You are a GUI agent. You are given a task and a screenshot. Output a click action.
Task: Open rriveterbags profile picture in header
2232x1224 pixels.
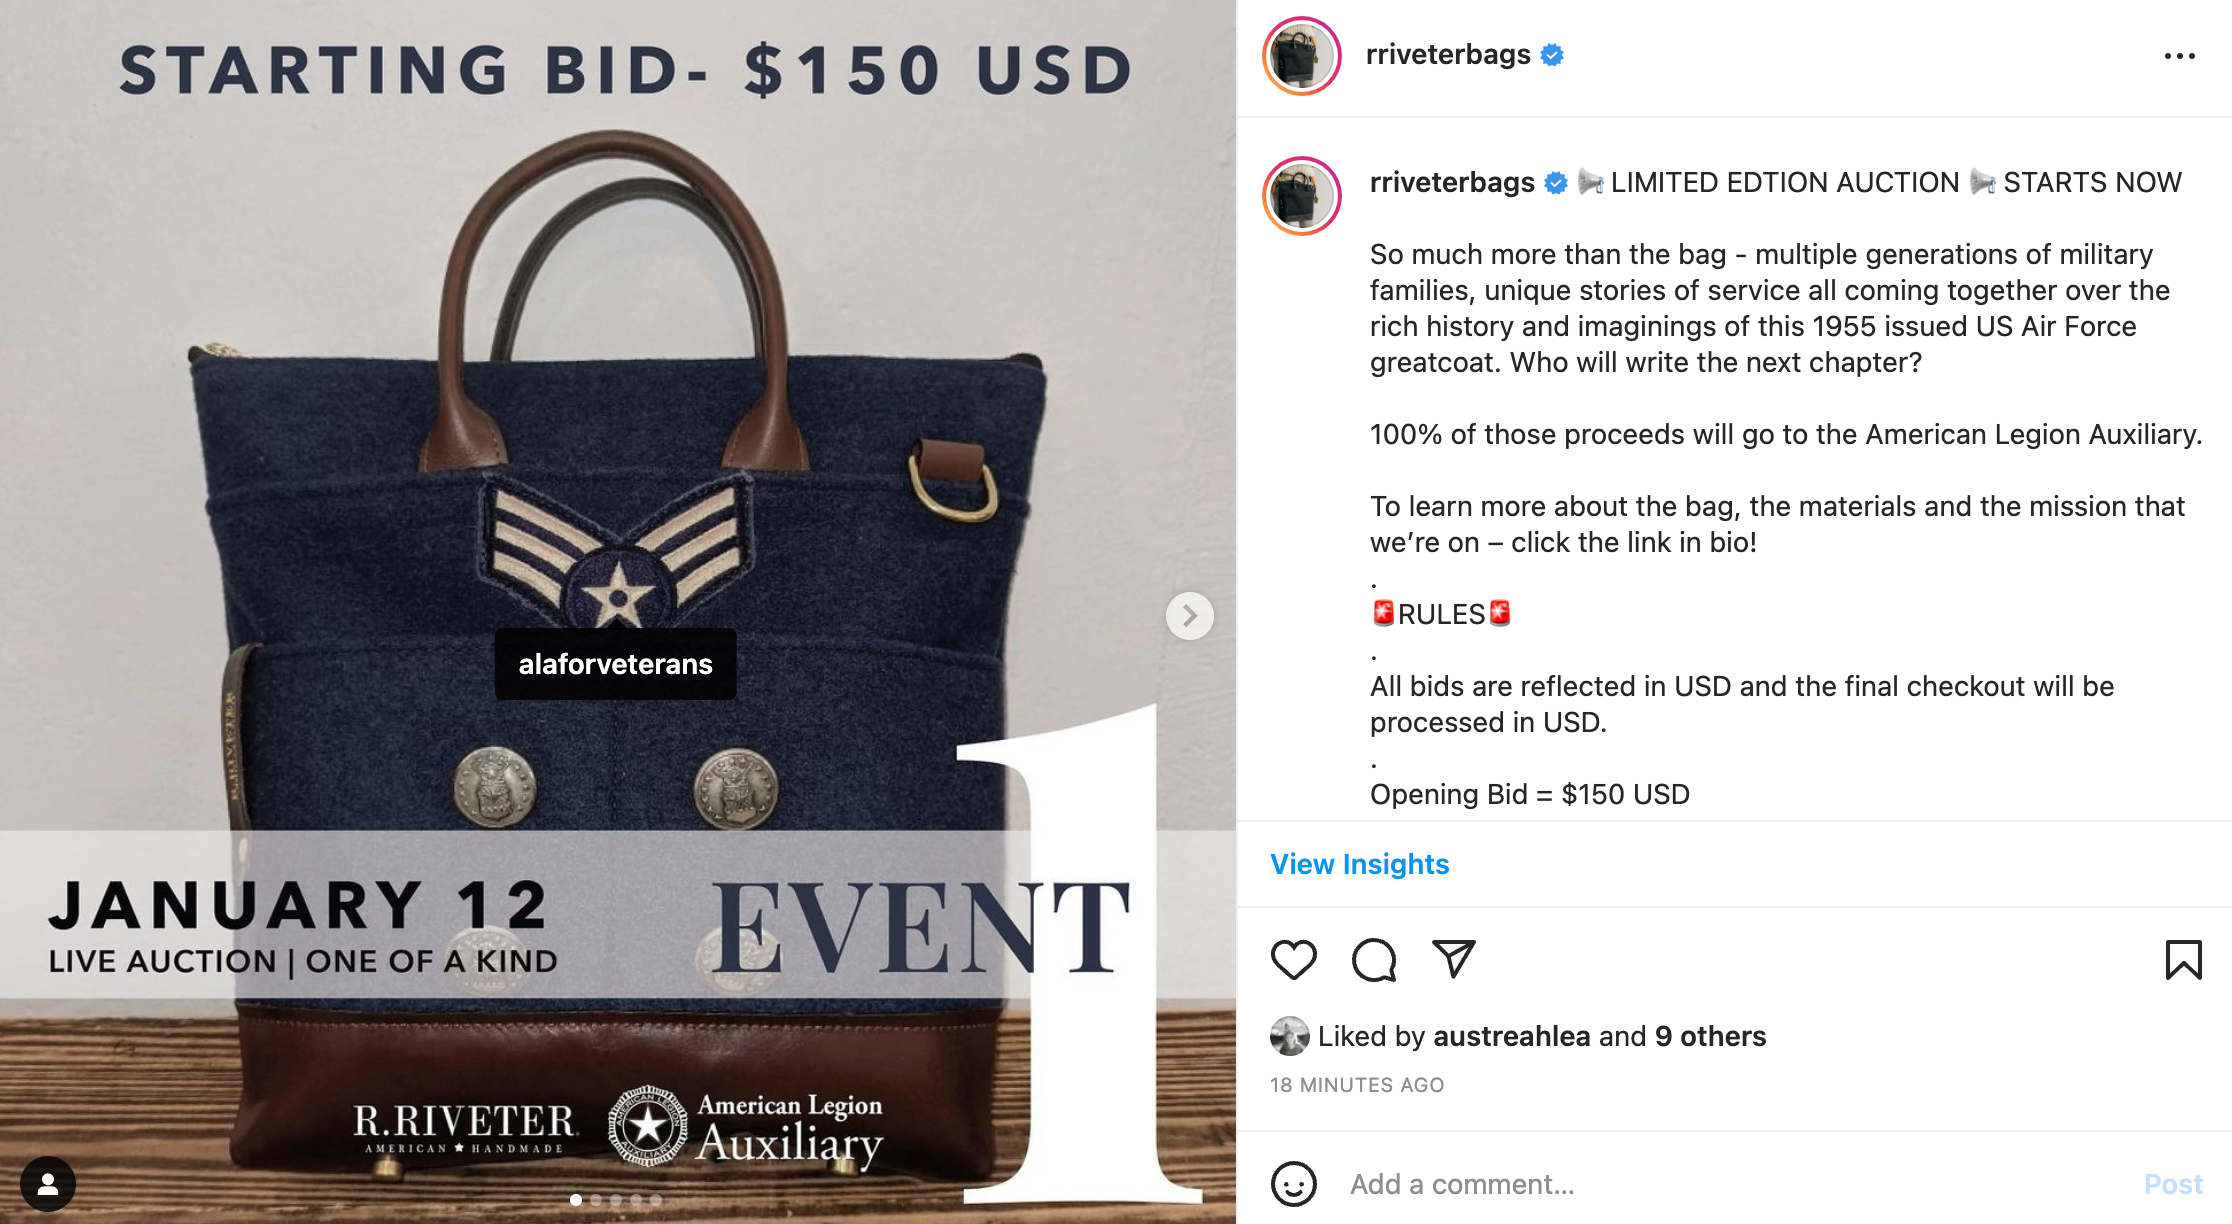coord(1302,56)
